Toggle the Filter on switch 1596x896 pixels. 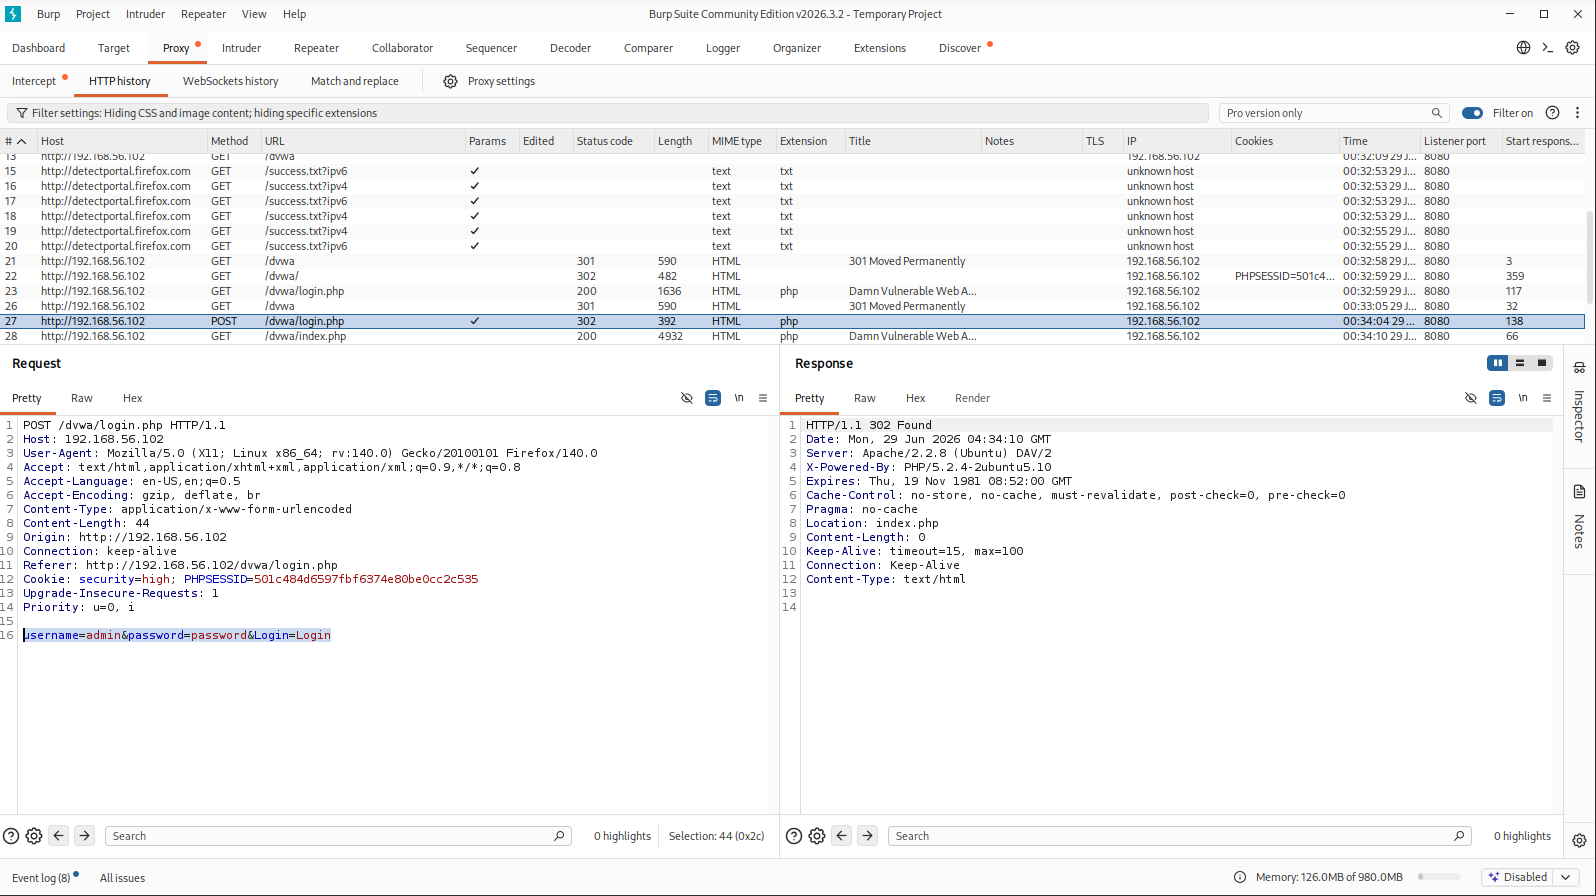tap(1472, 113)
